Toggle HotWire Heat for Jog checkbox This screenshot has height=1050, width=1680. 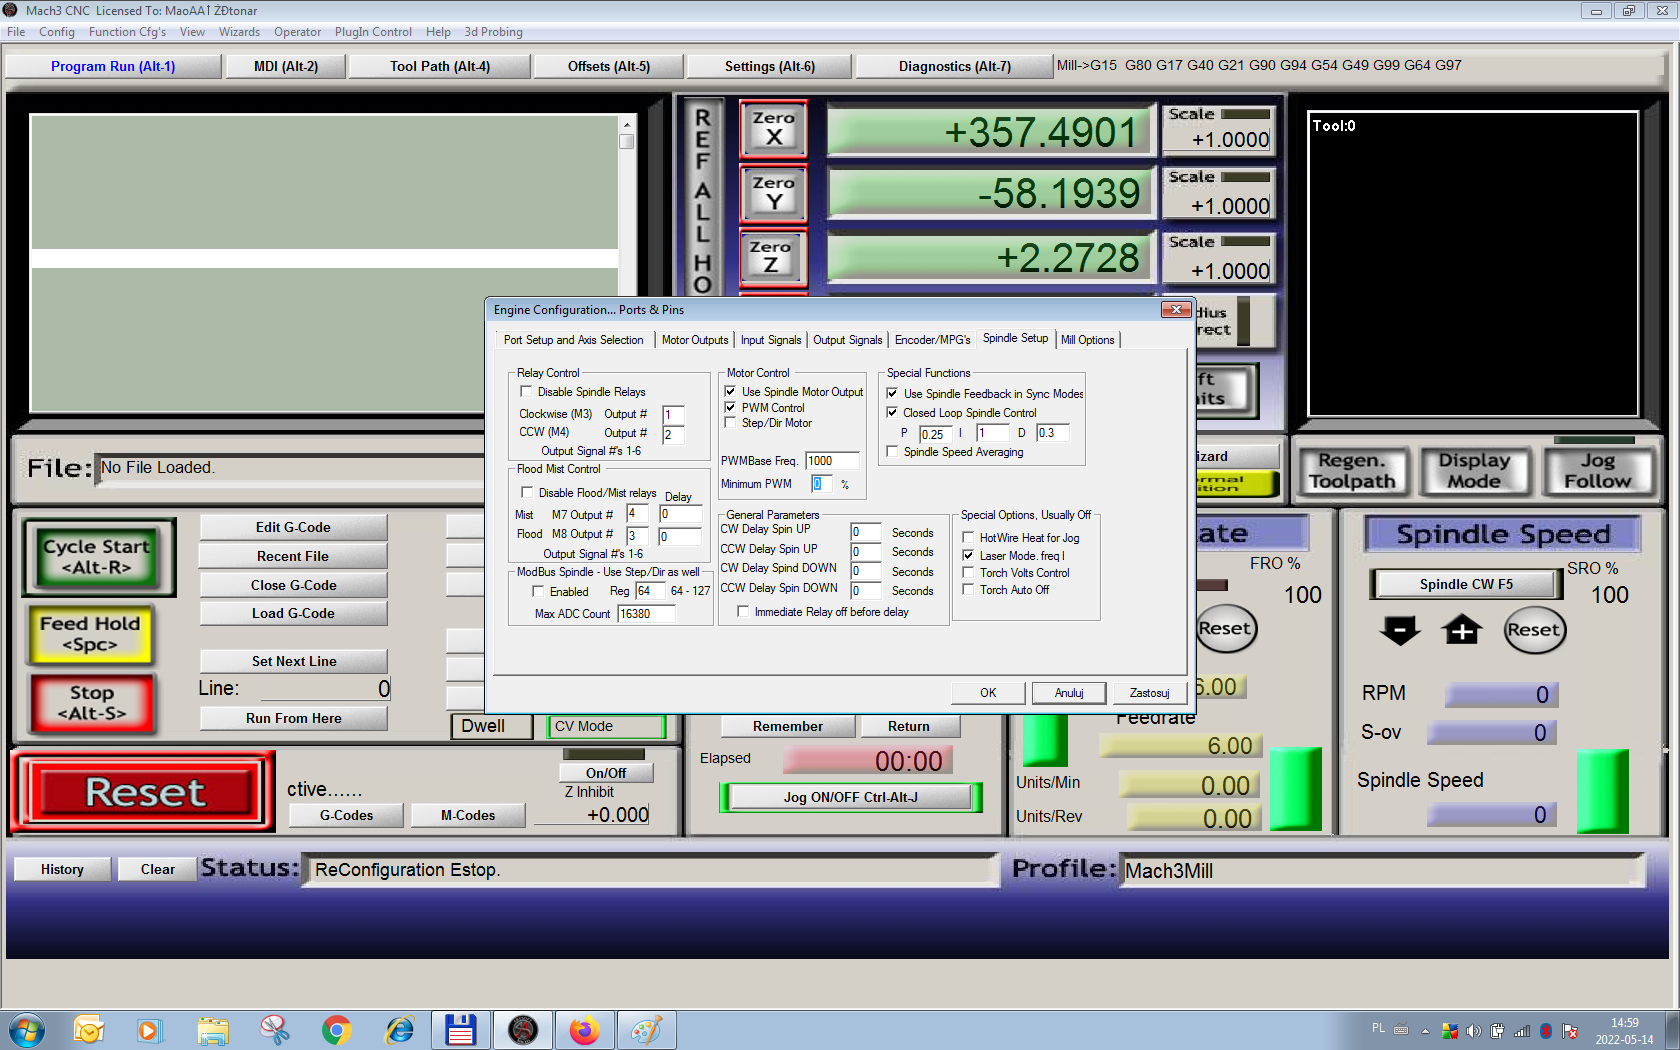coord(968,538)
